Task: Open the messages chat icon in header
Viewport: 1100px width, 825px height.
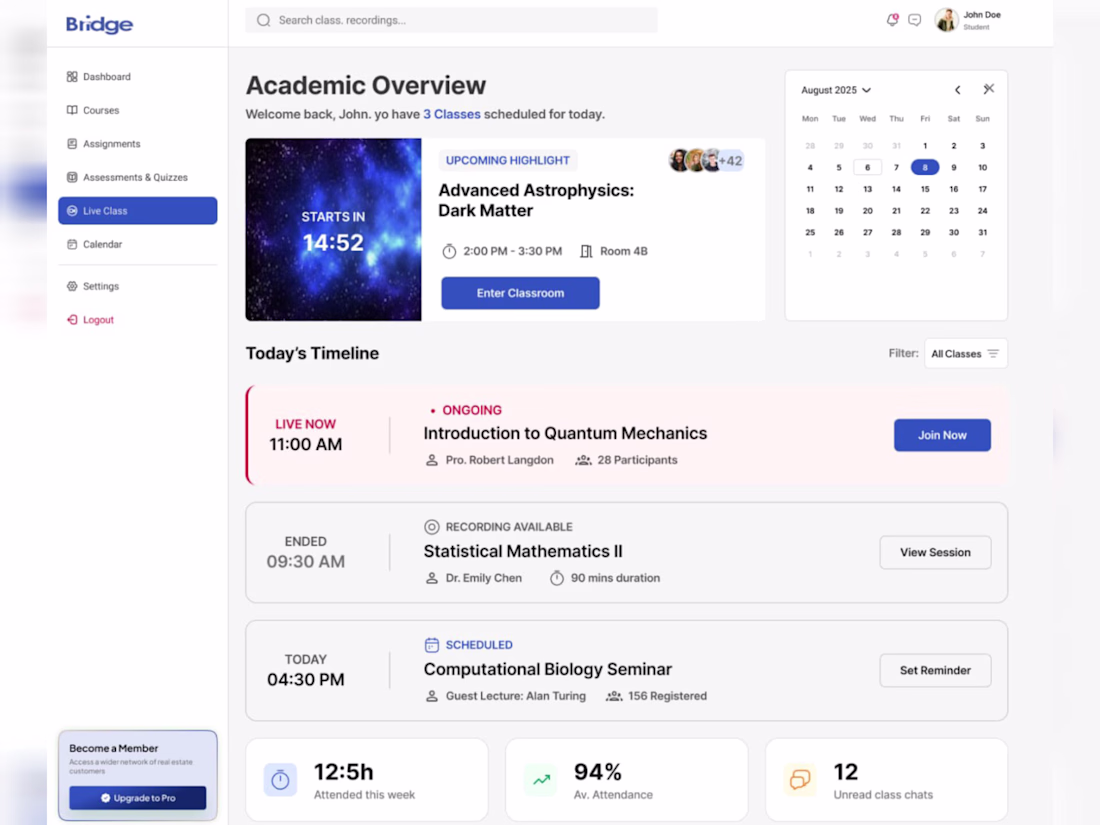Action: click(x=915, y=20)
